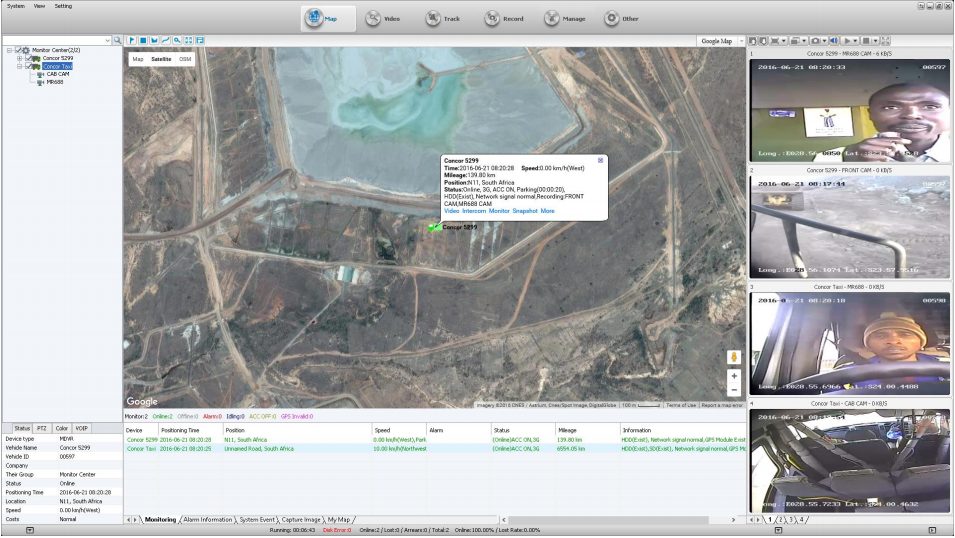Click the Snapshot link in popup

pos(525,211)
